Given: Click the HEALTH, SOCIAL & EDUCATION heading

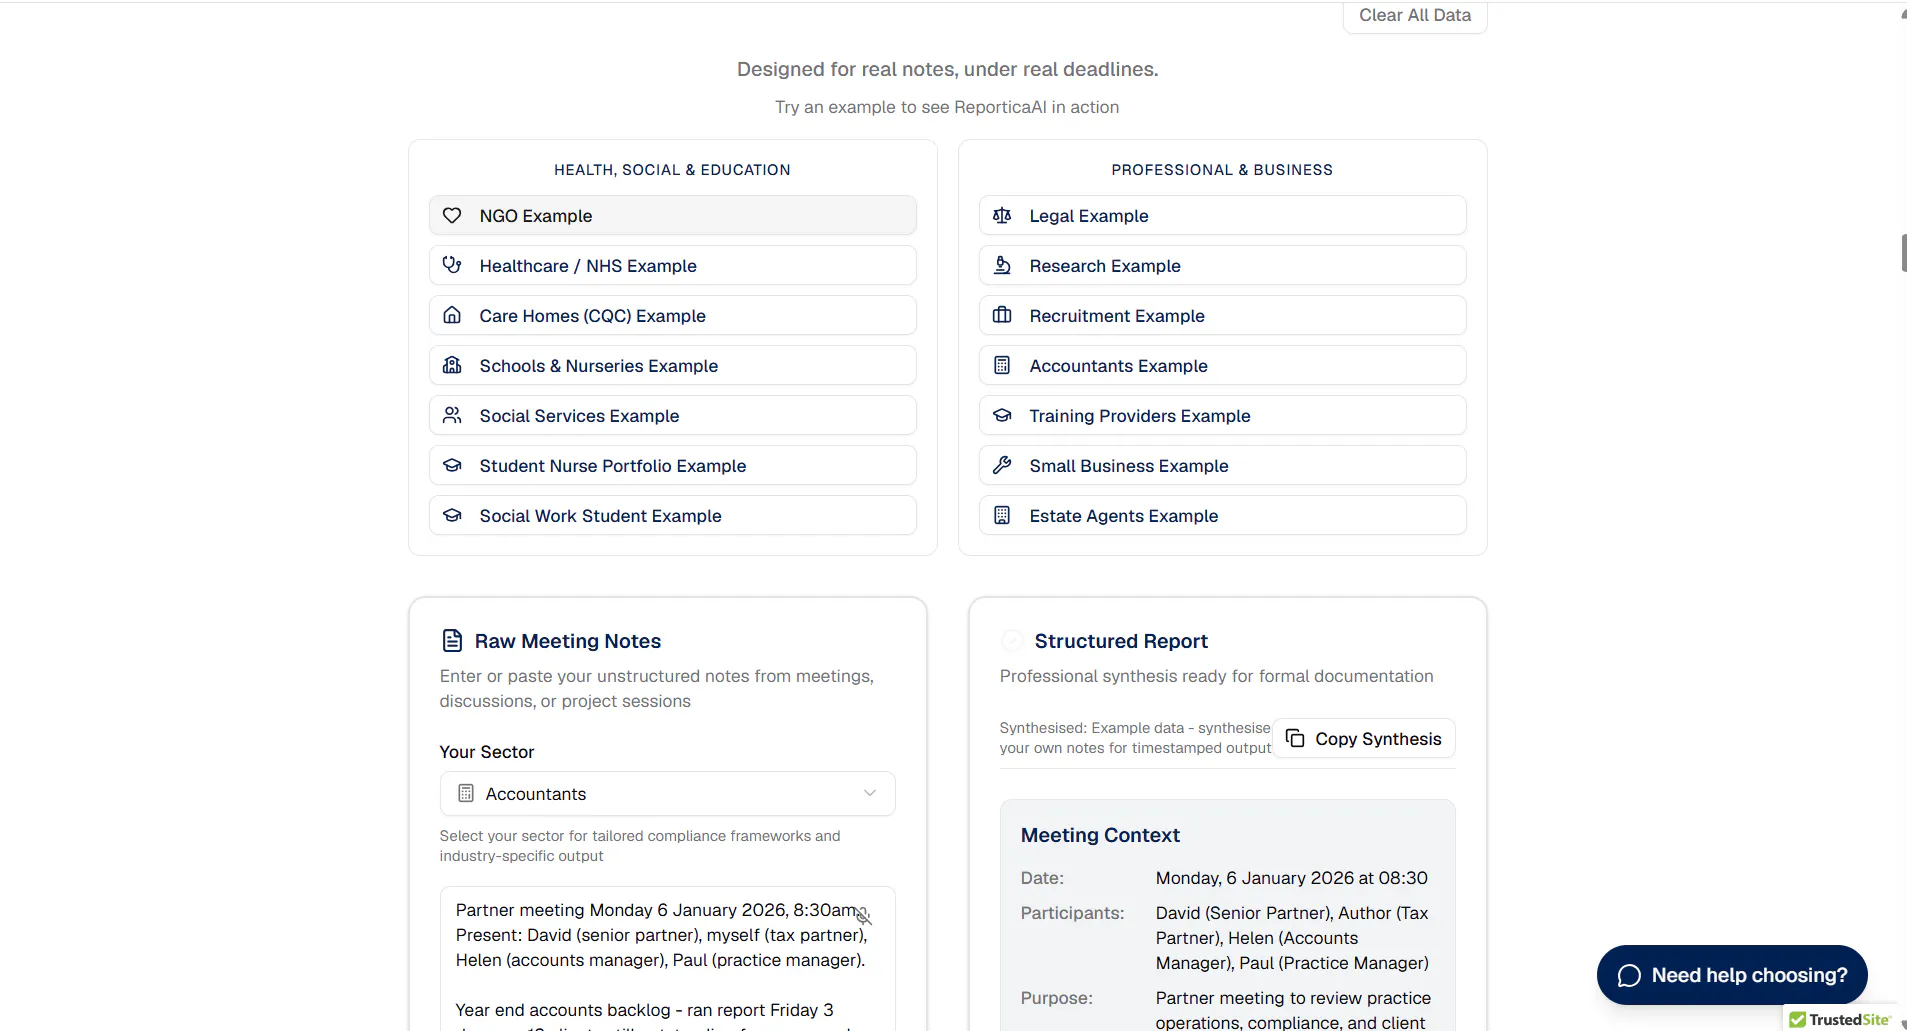Looking at the screenshot, I should 672,170.
